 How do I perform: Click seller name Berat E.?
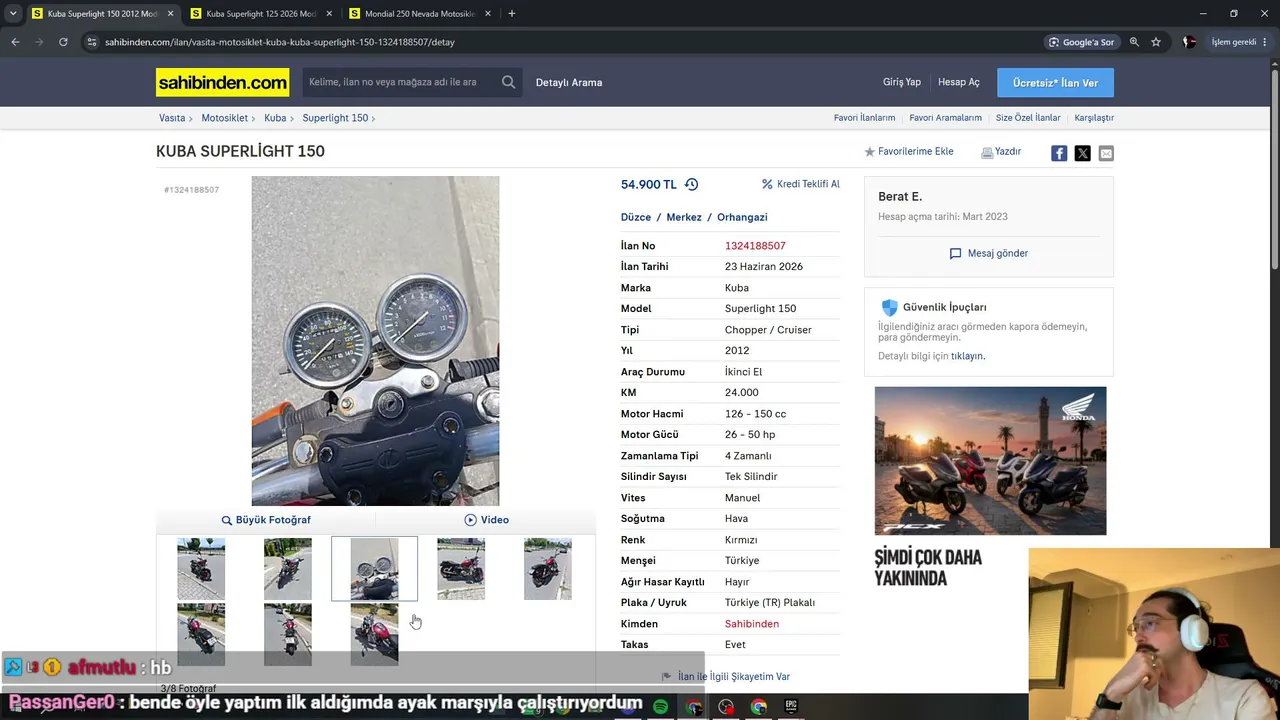(900, 197)
